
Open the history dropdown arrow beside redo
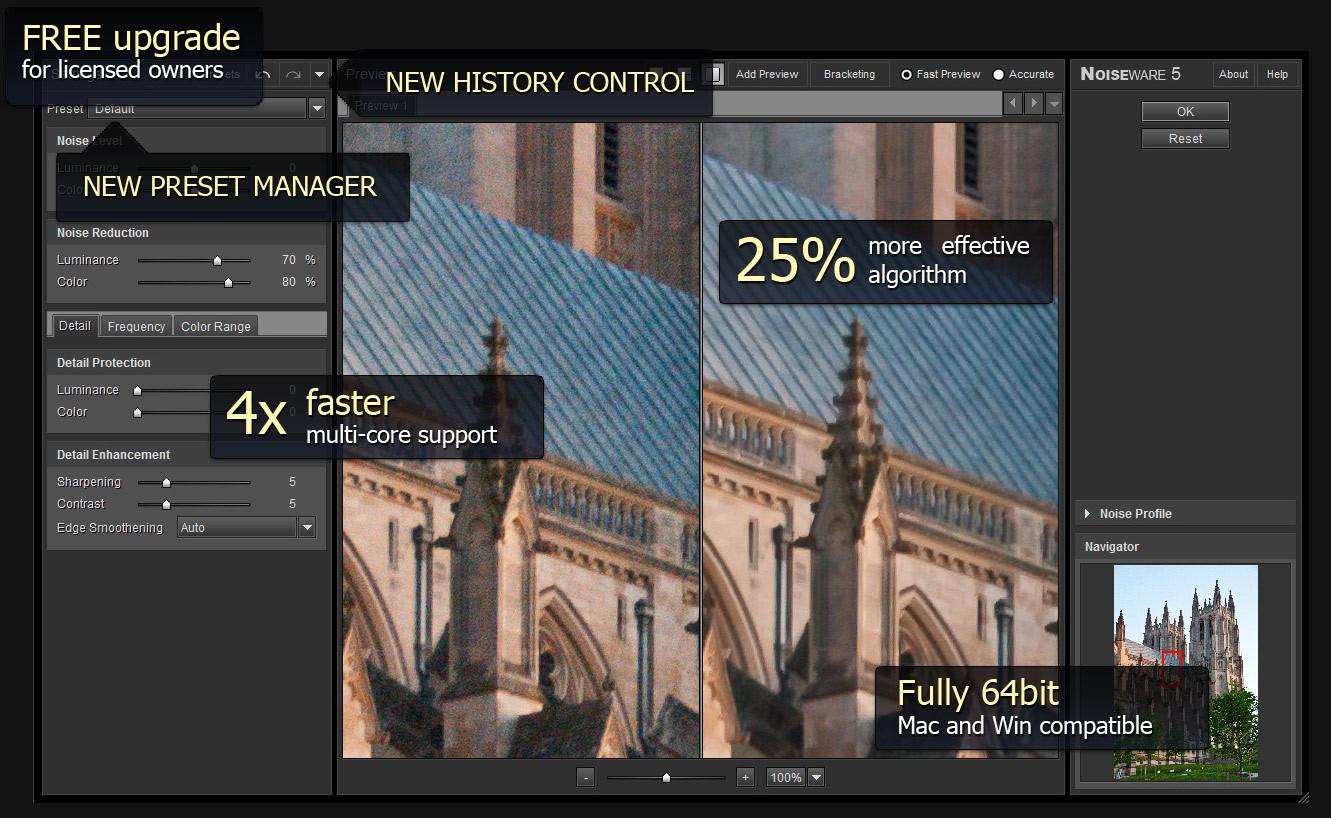tap(319, 74)
